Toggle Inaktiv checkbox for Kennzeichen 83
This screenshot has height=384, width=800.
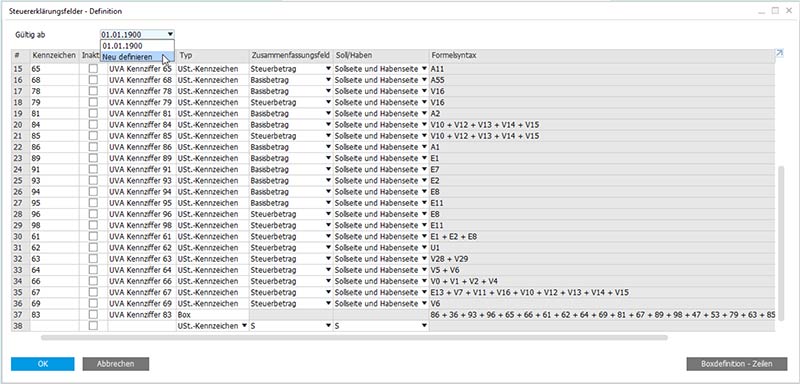coord(93,315)
